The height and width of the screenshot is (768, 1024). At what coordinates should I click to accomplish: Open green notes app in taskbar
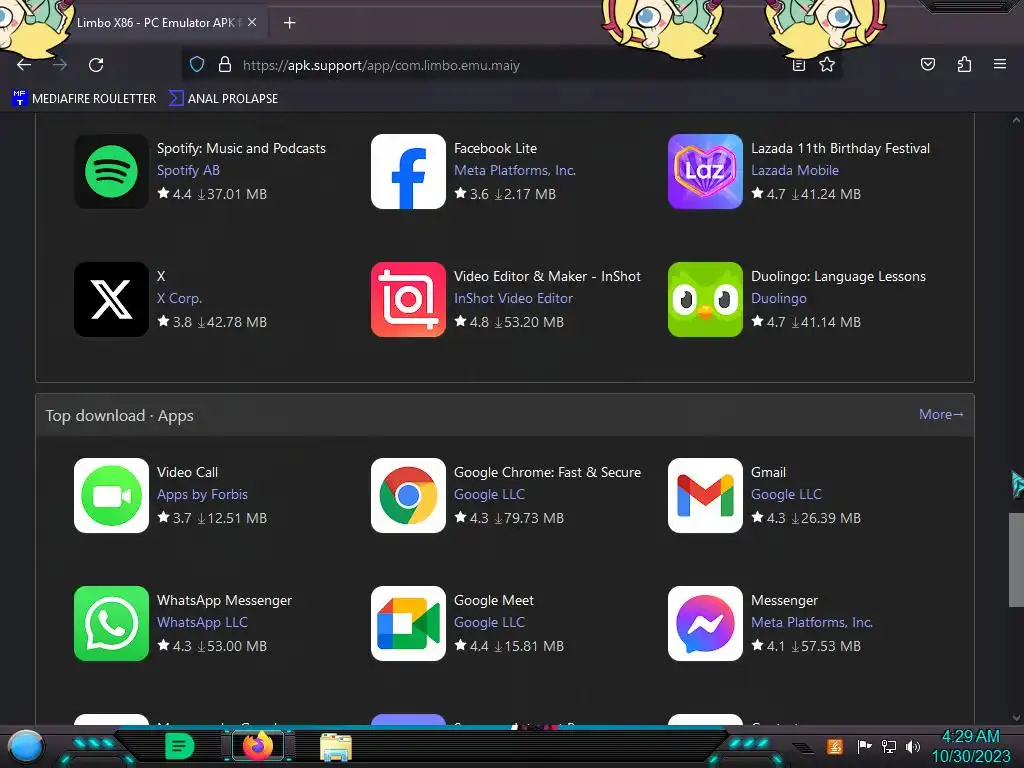(x=179, y=746)
